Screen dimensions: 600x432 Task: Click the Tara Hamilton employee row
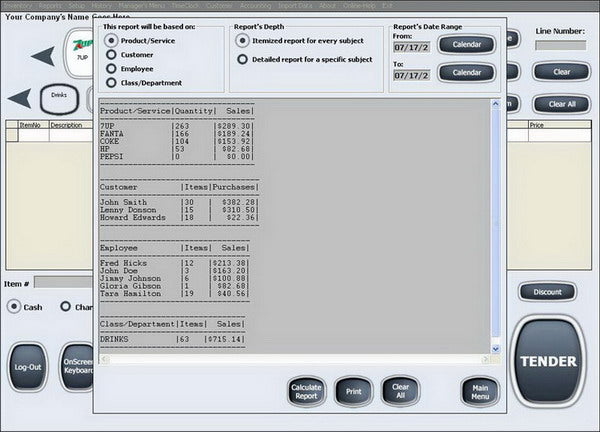[x=174, y=293]
